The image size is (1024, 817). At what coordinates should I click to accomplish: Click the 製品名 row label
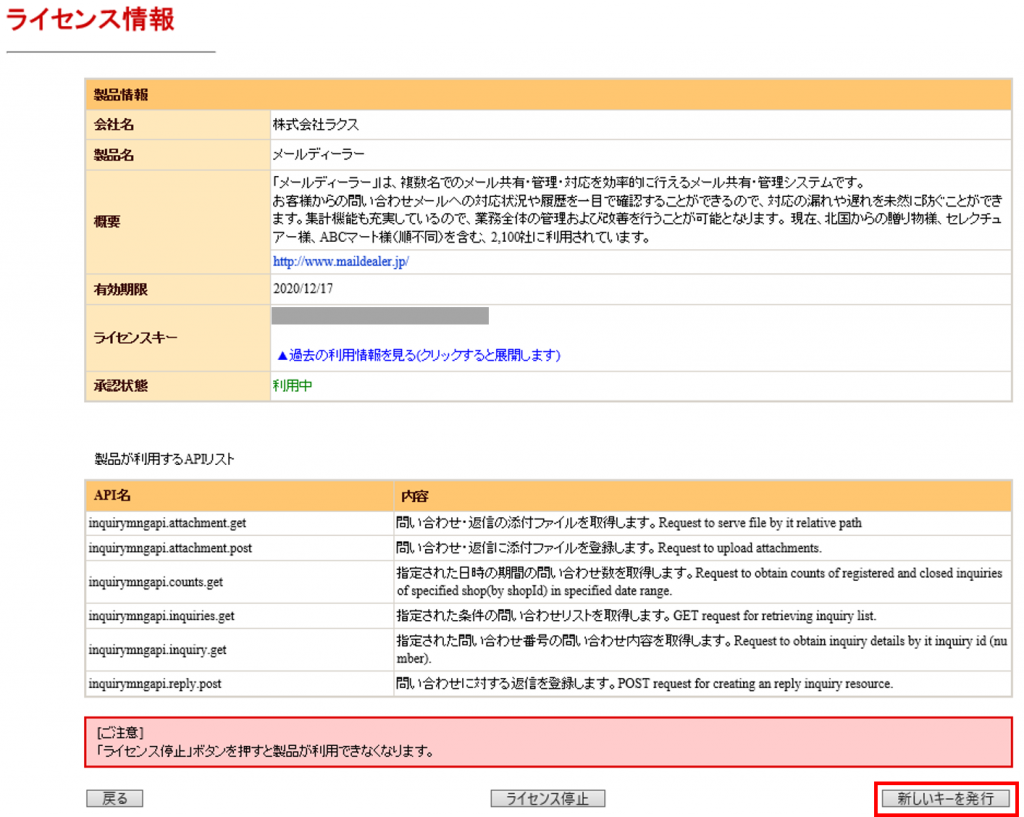[114, 155]
